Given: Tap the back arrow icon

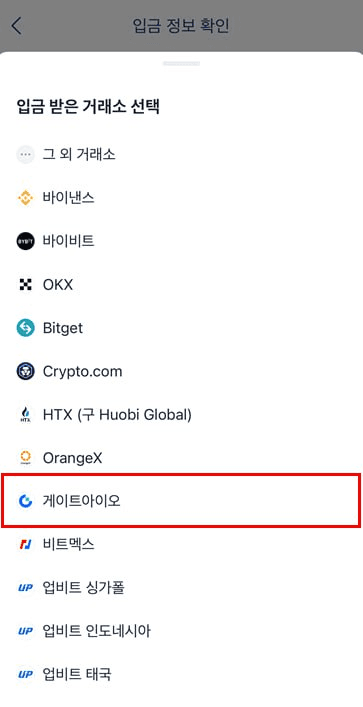Looking at the screenshot, I should pos(16,26).
